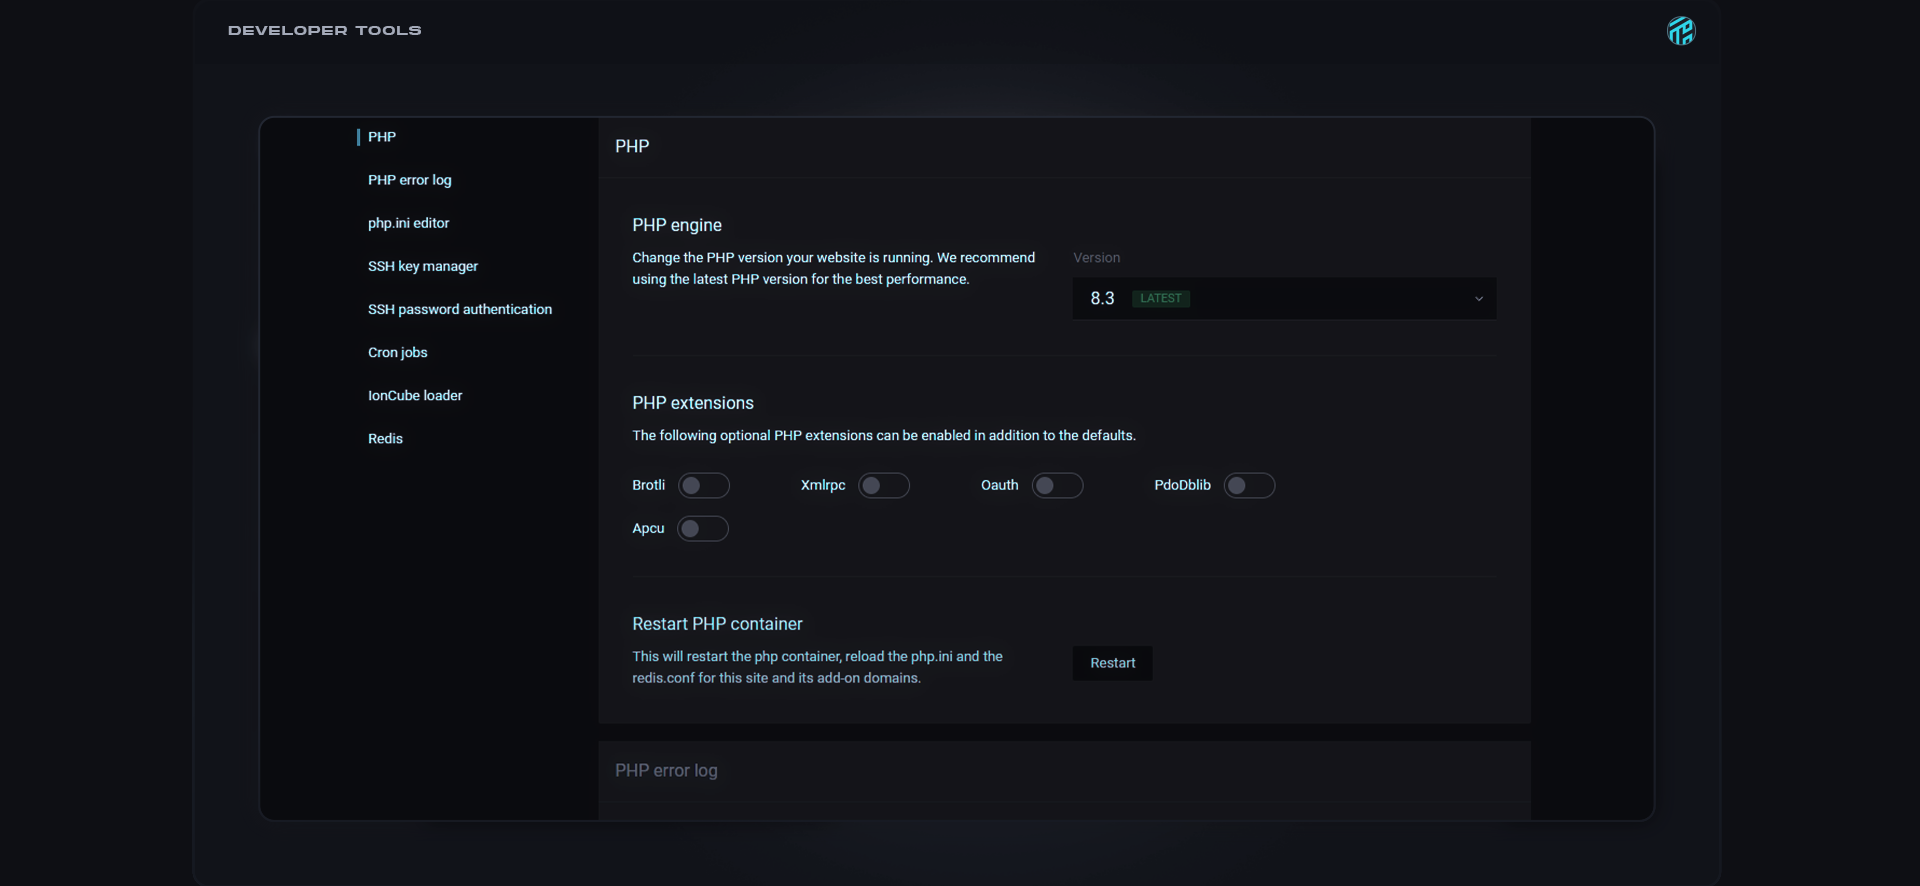The image size is (1920, 886).
Task: Toggle the Apcu extension switch
Action: [x=702, y=529]
